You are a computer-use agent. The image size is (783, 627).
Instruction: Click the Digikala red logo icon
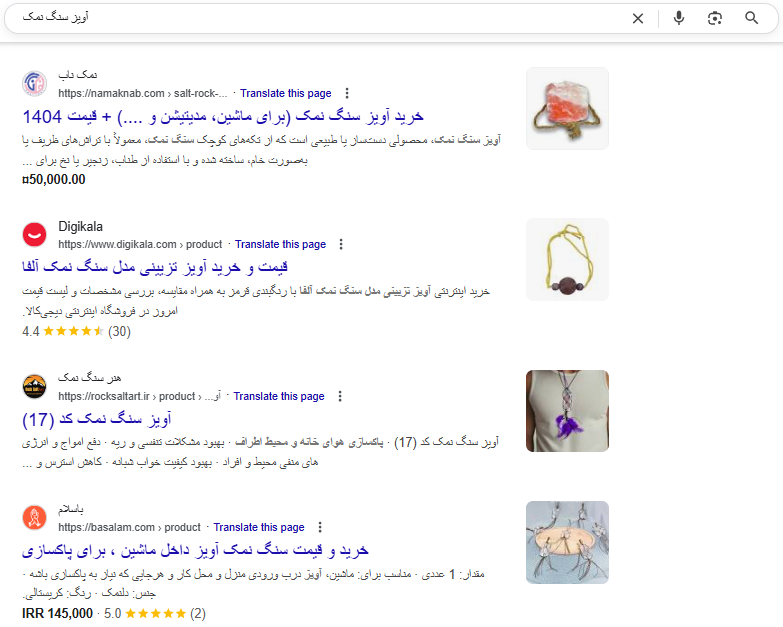(34, 235)
